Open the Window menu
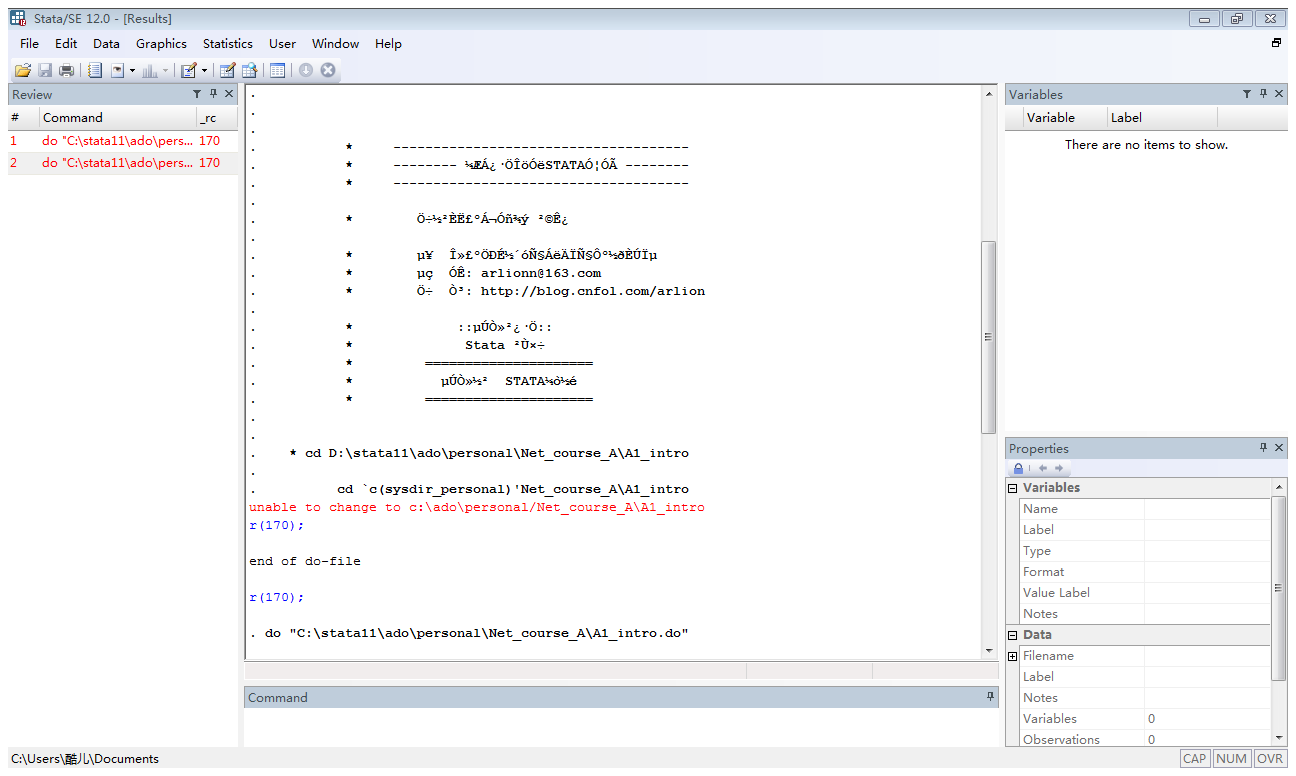Image resolution: width=1296 pixels, height=776 pixels. coord(335,43)
